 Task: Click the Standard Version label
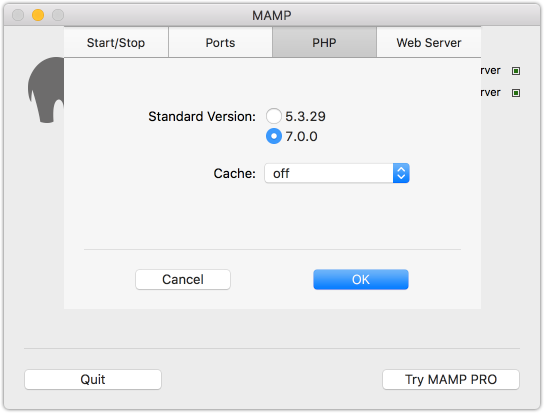coord(202,117)
